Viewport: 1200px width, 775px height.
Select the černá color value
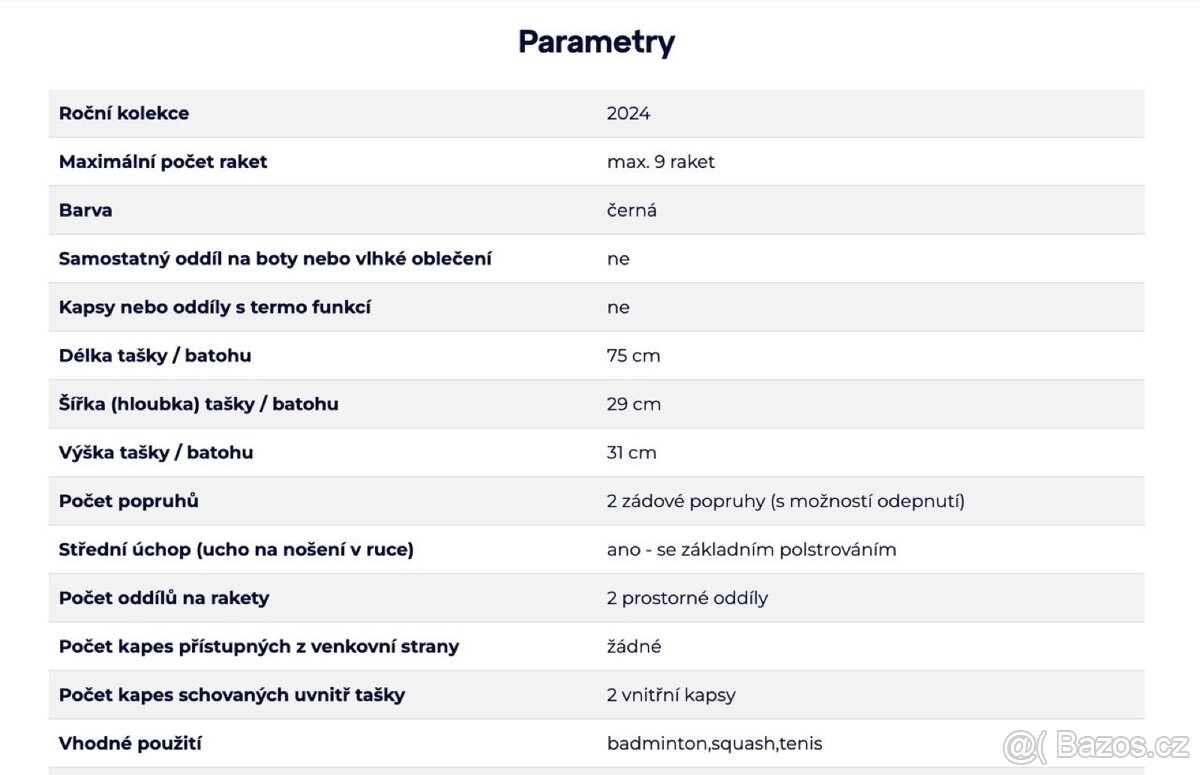pyautogui.click(x=631, y=210)
